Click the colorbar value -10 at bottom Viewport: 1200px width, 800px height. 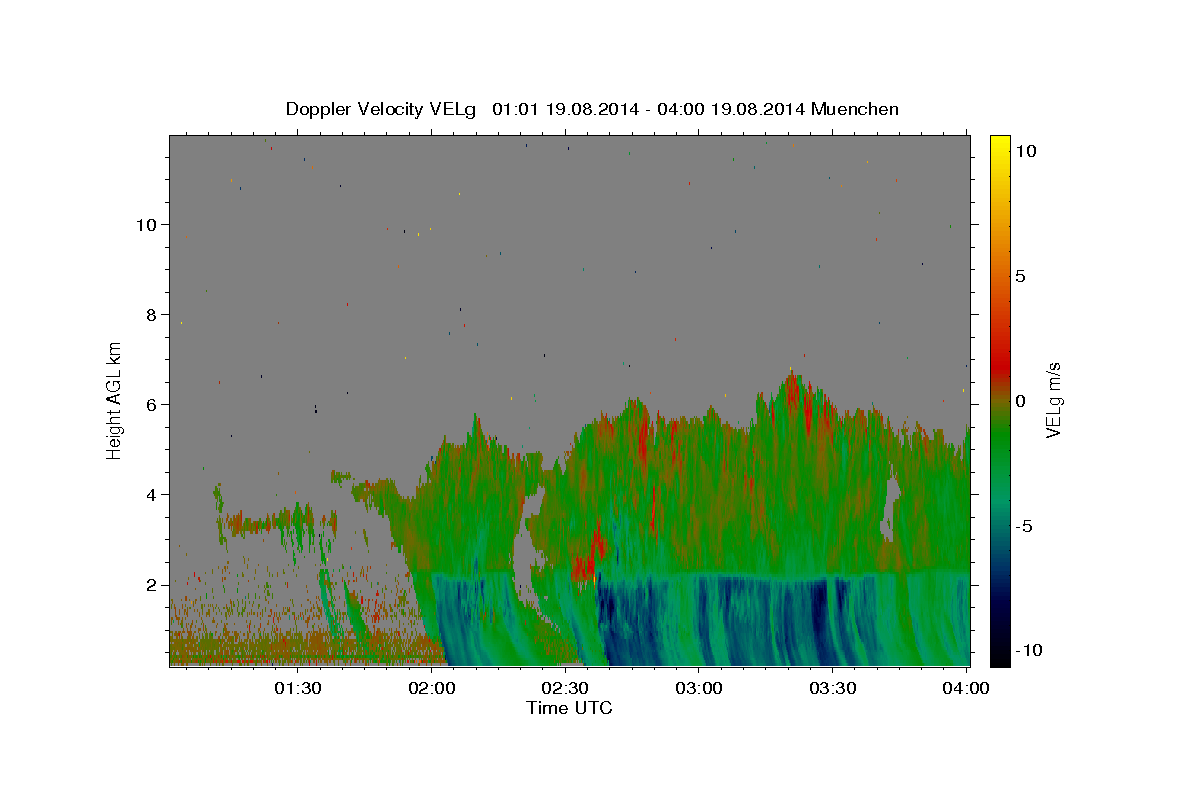[1028, 651]
